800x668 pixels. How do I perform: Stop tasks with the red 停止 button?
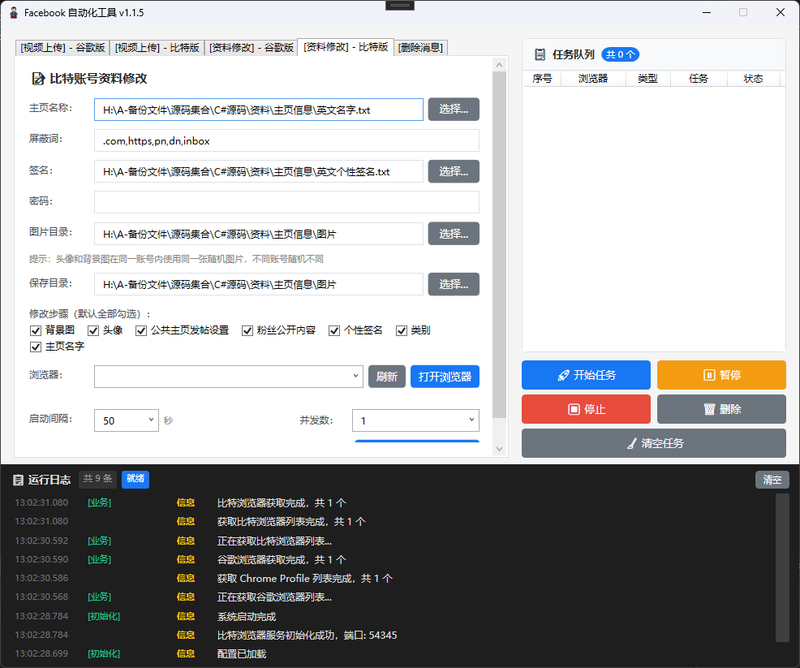click(x=586, y=409)
